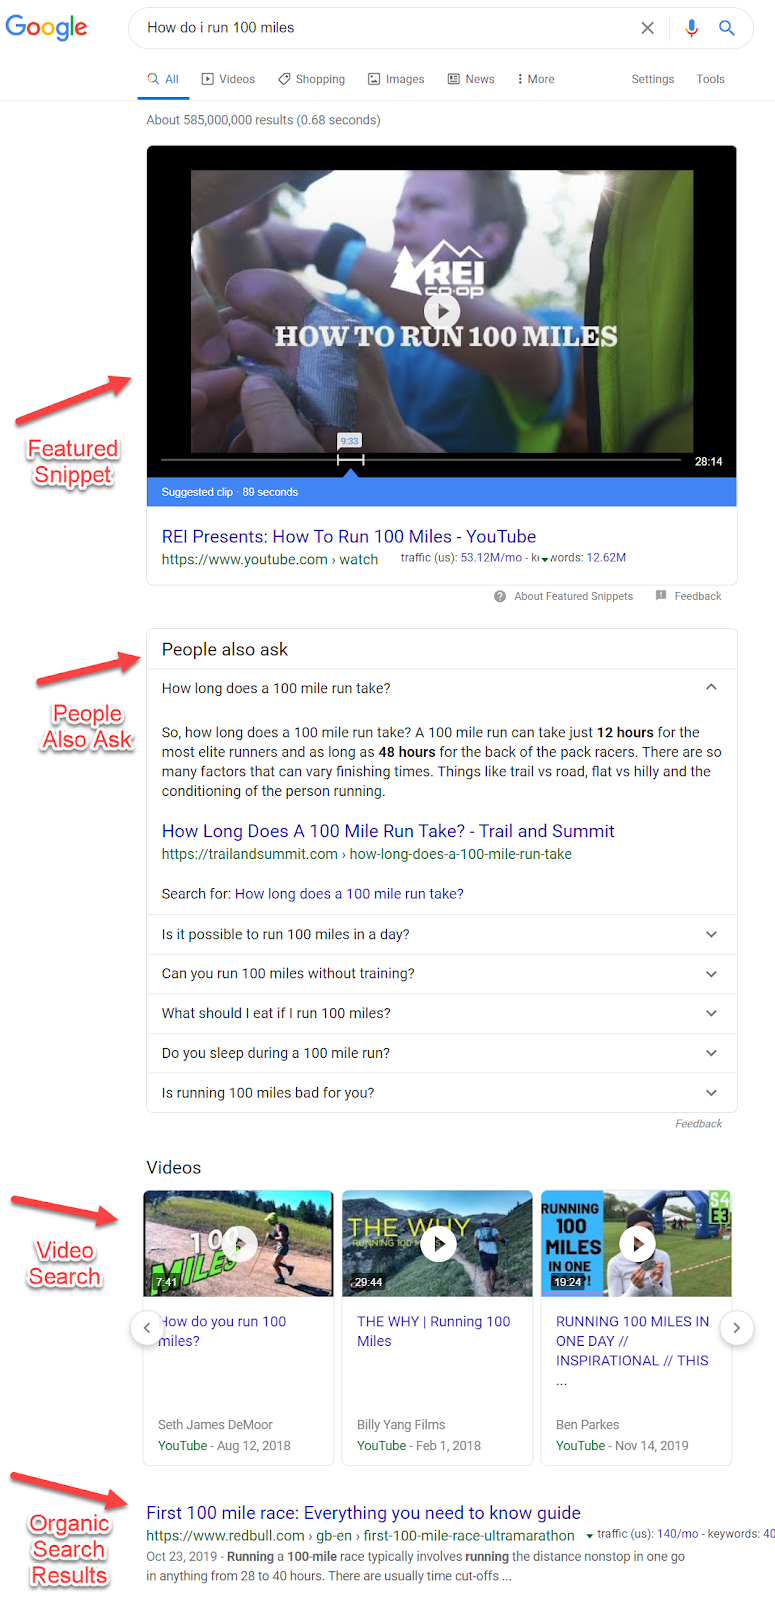This screenshot has width=775, height=1600.
Task: Click the trailandsummit.com URL breadcrumb
Action: pyautogui.click(x=367, y=854)
